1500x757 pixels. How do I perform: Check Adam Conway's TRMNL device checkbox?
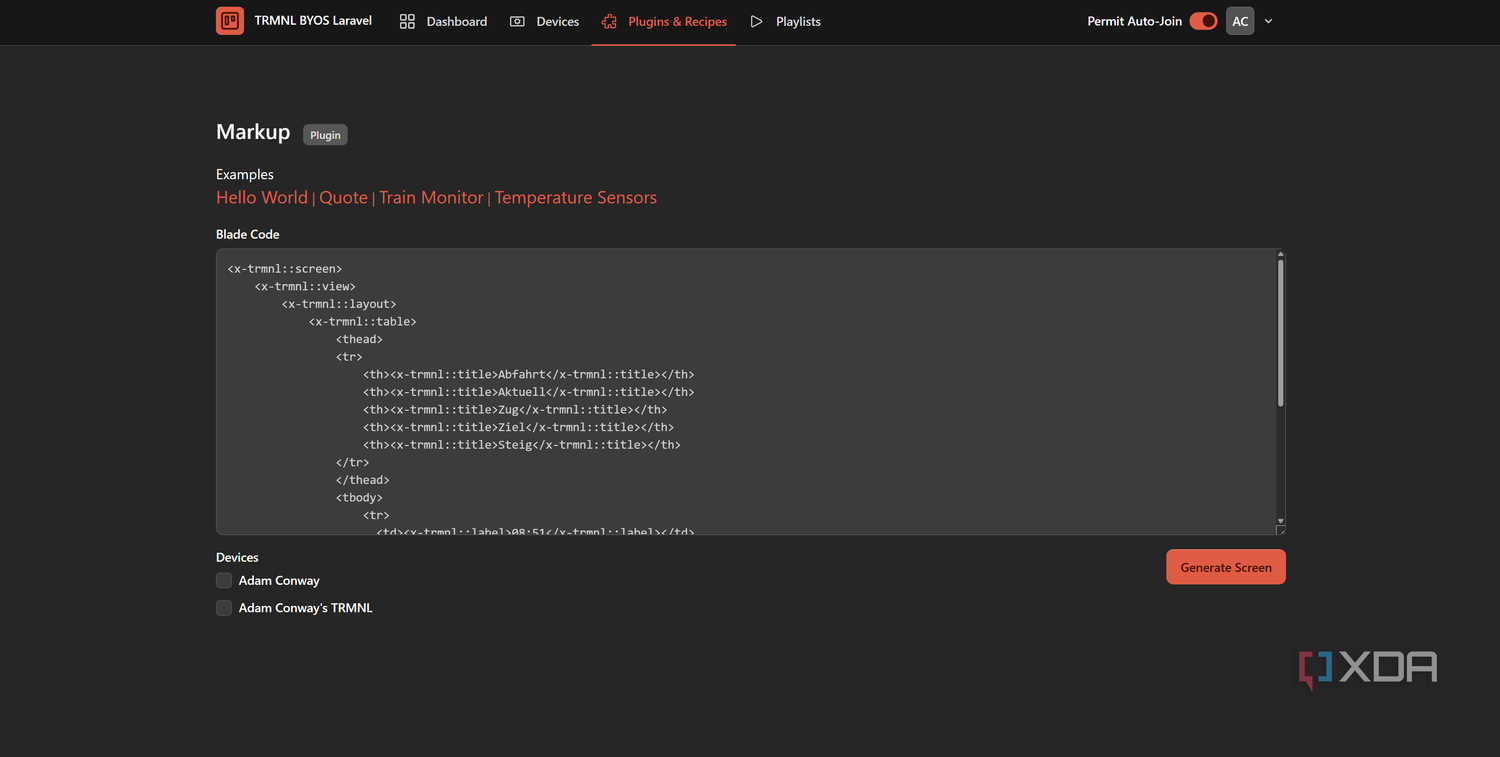pos(224,607)
